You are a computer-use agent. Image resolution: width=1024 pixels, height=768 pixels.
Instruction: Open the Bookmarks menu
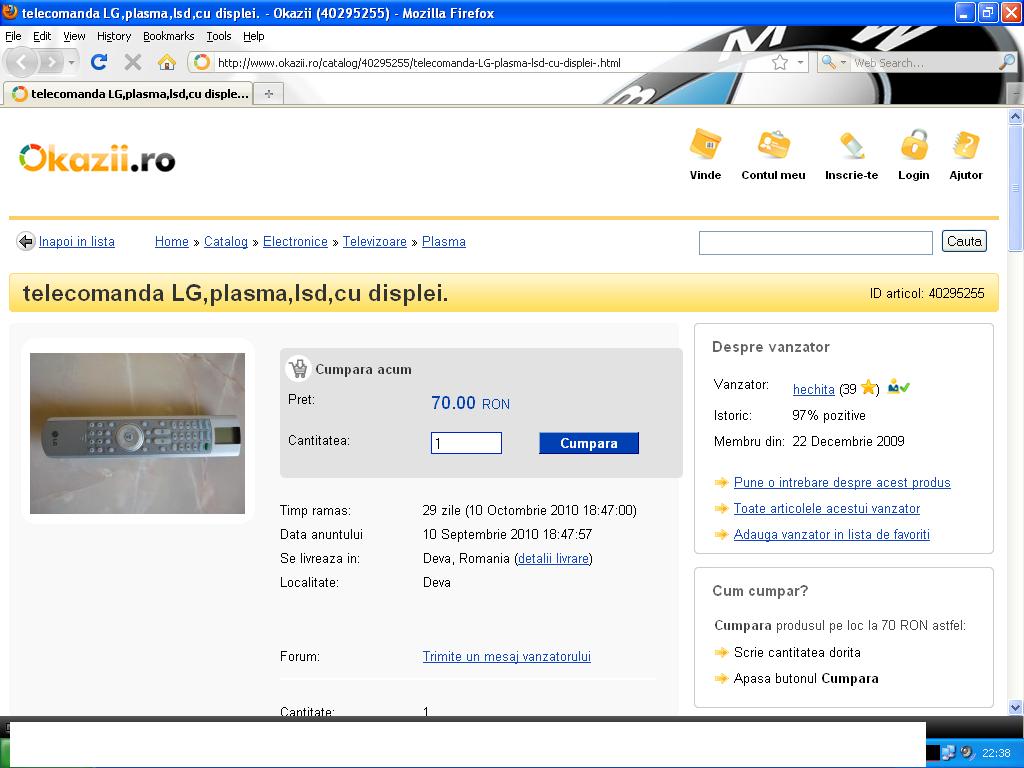[168, 36]
